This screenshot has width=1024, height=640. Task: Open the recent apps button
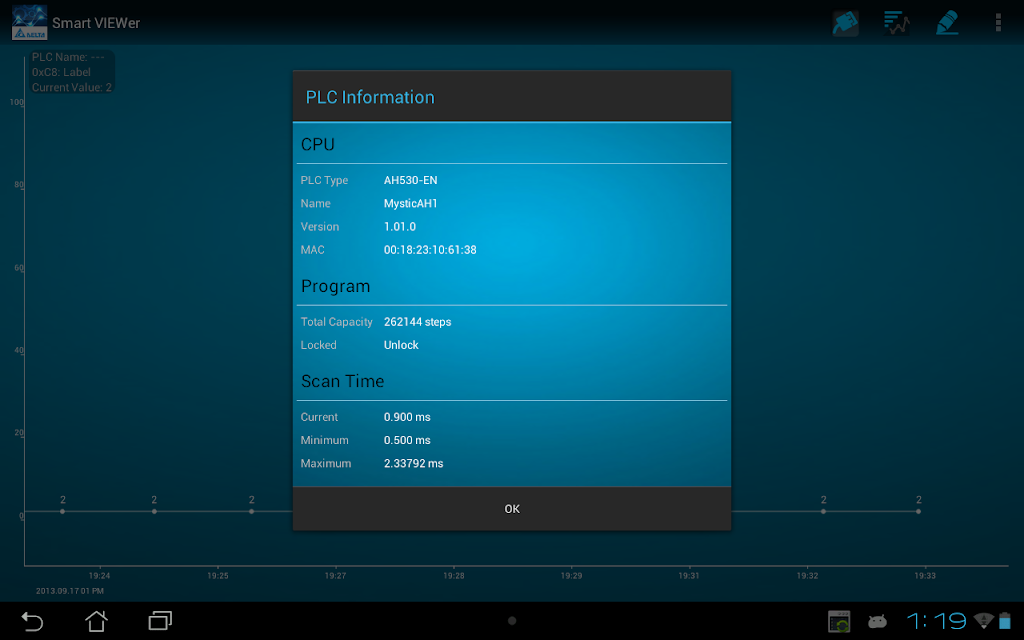click(160, 621)
